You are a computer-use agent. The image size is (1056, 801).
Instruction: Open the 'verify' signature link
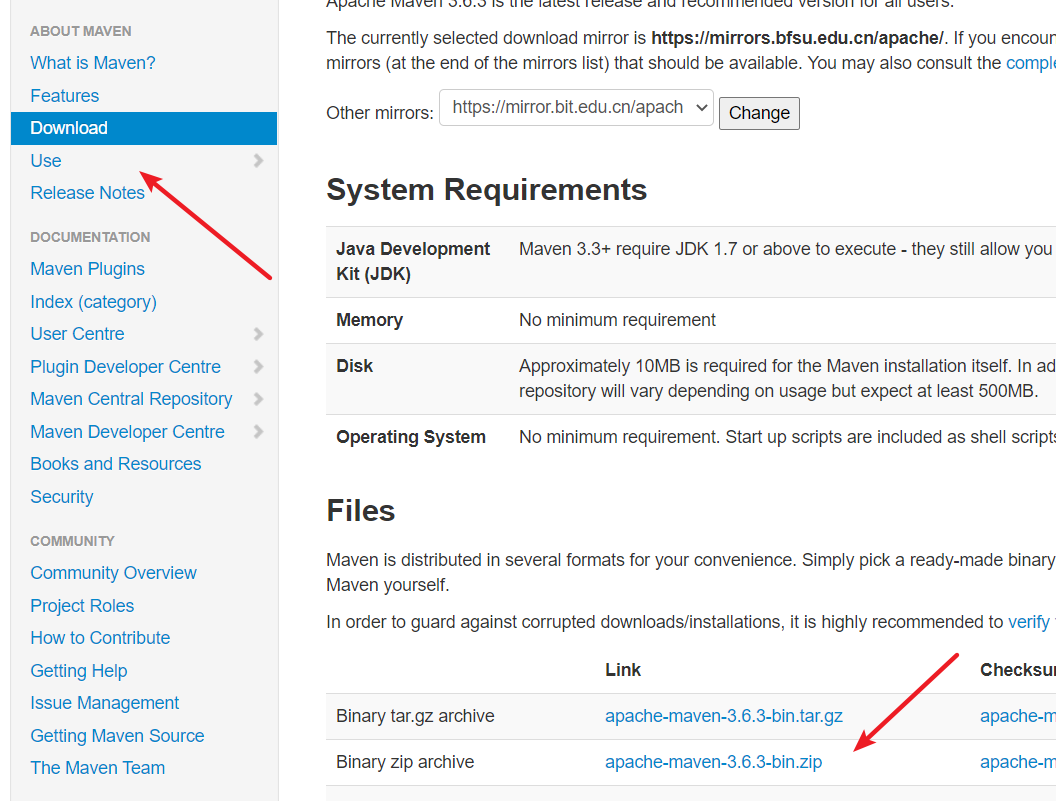pyautogui.click(x=1028, y=622)
